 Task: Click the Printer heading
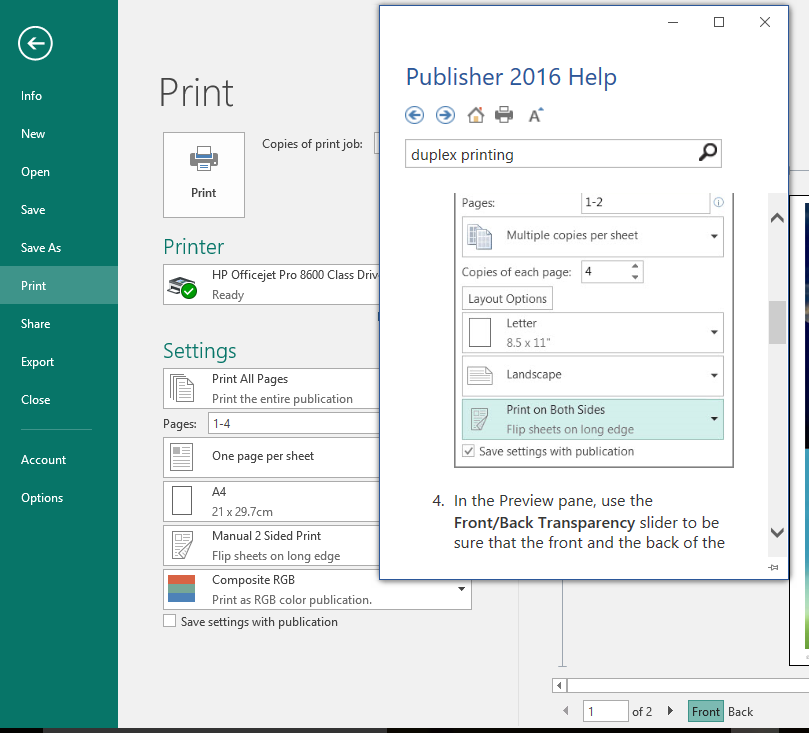[x=193, y=247]
